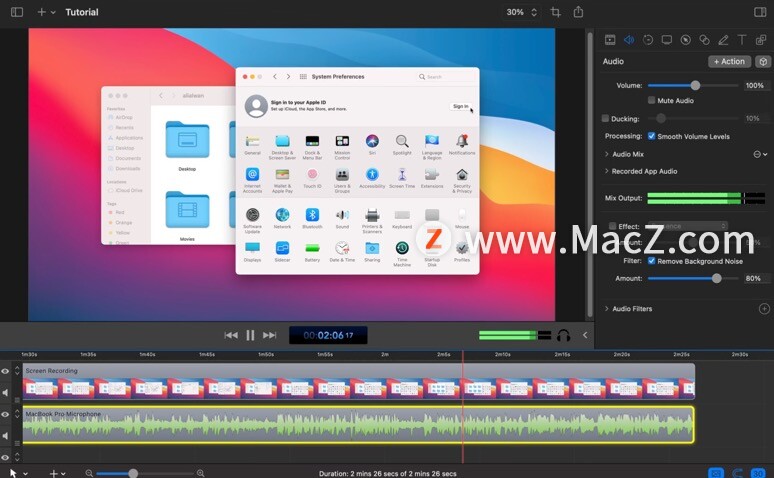Hide the MacBook Pro Microphone track
The height and width of the screenshot is (478, 774).
(x=5, y=414)
